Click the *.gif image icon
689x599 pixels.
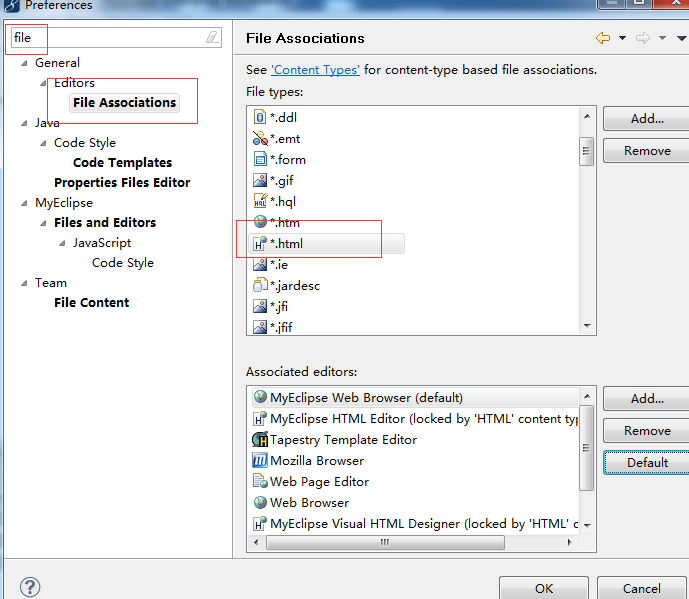(x=260, y=180)
